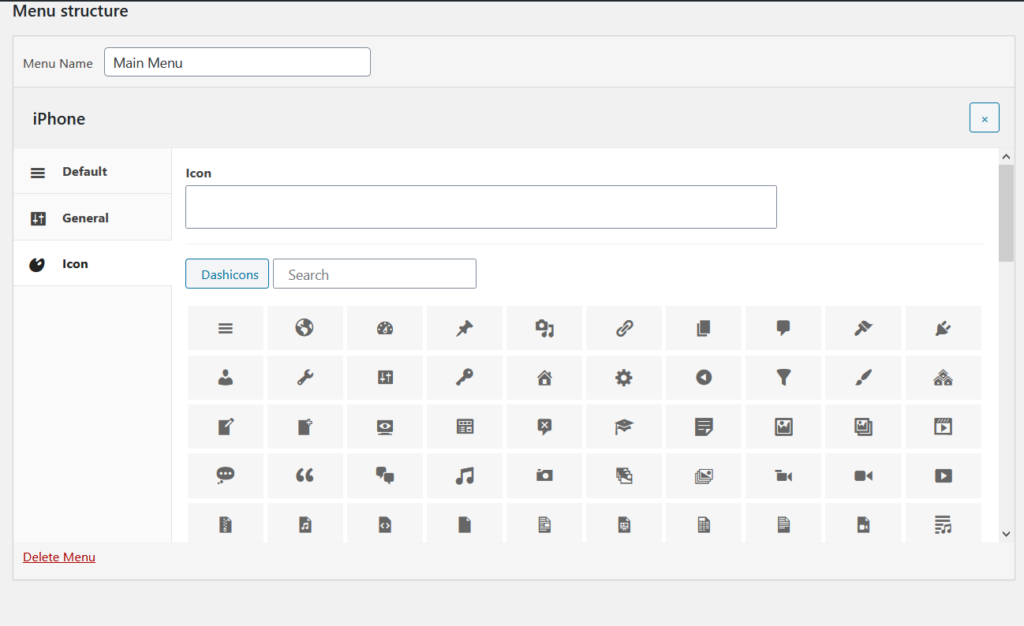Choose the key dashicon
This screenshot has height=626, width=1024.
[x=464, y=377]
